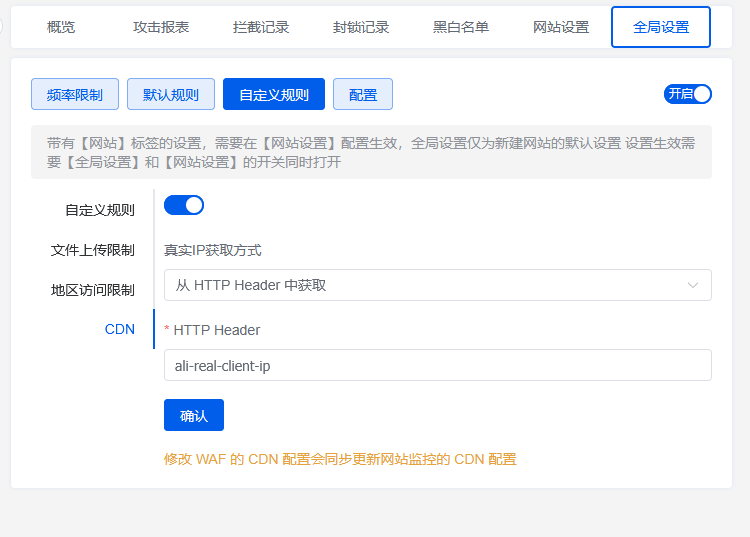Select the 频率限制 section button

(x=75, y=94)
